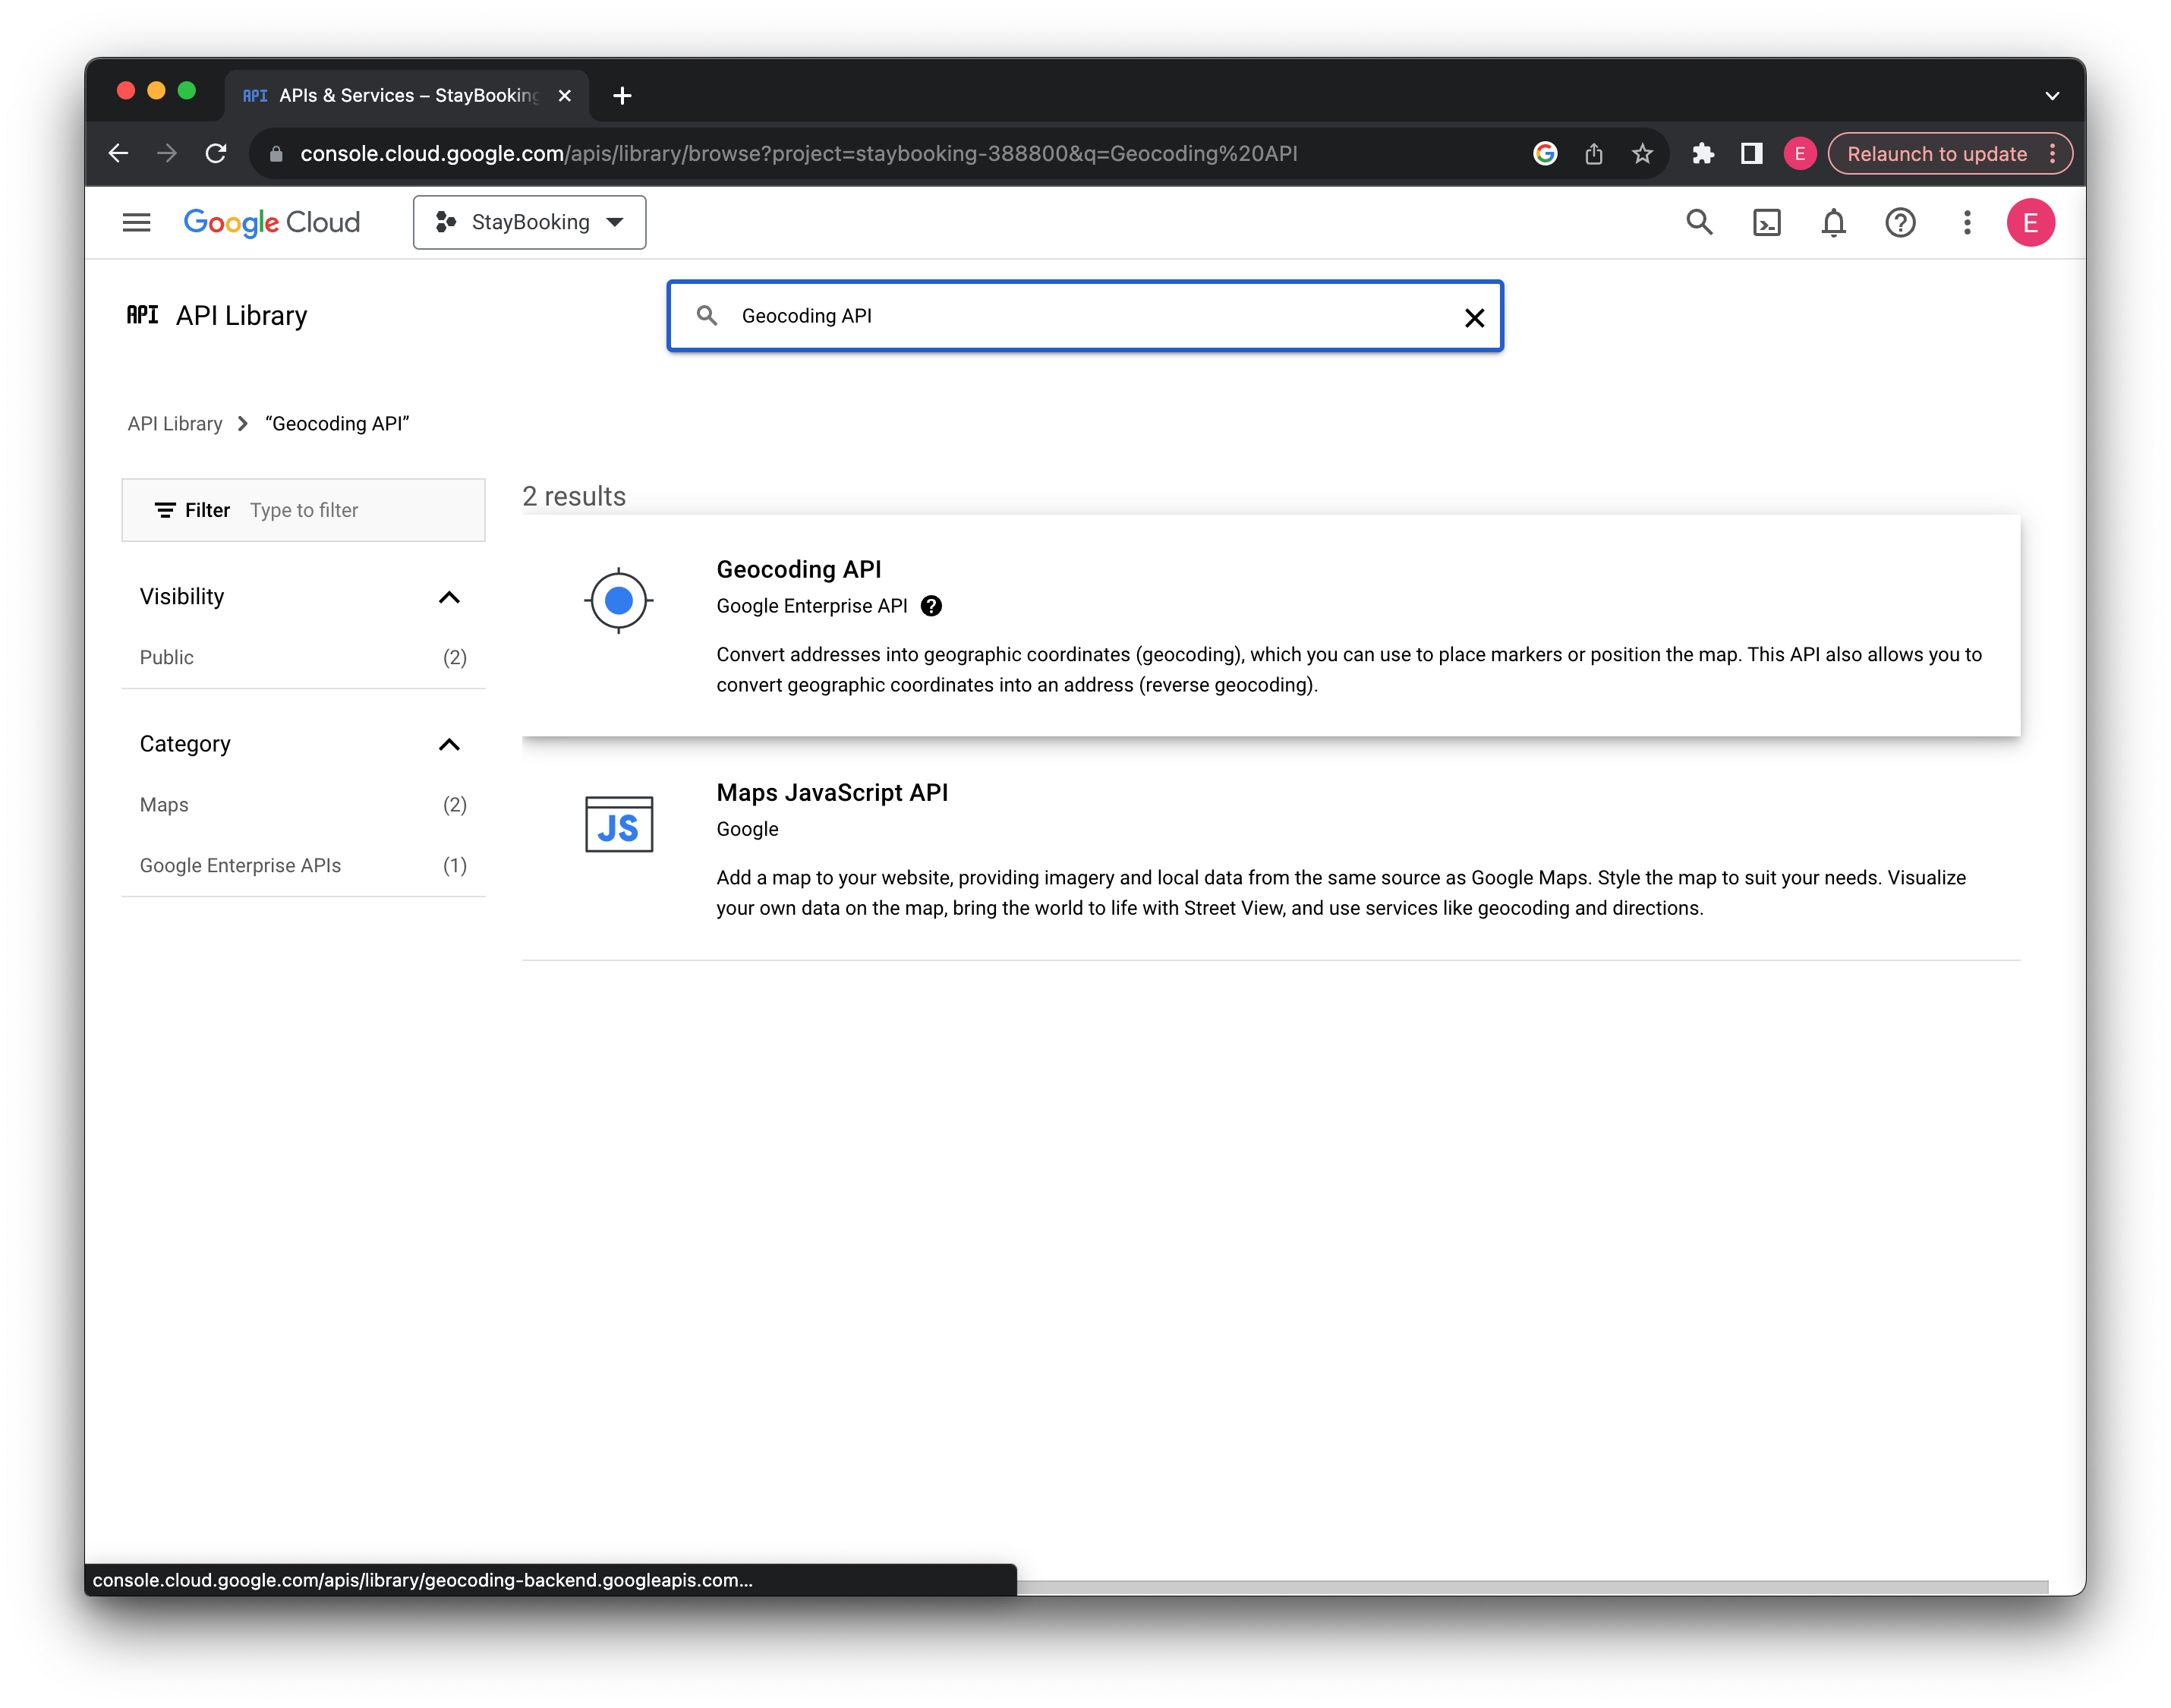Collapse the Category filter section
Screen dimensions: 2171x1708
click(x=449, y=742)
